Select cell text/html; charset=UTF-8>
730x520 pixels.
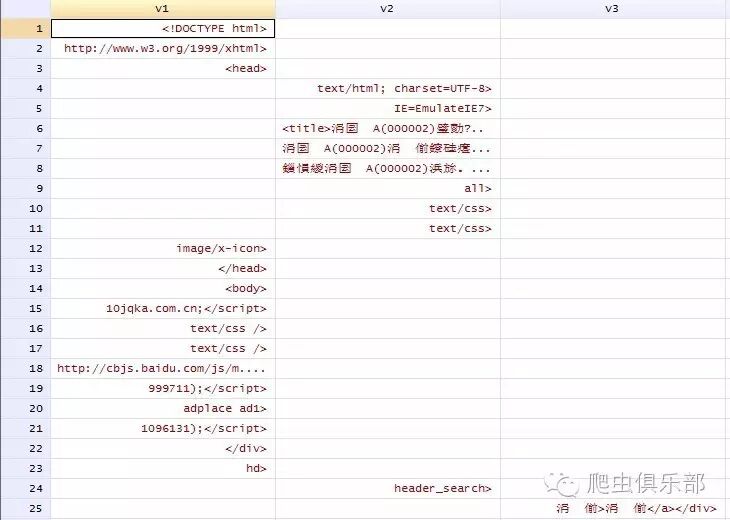coord(388,88)
